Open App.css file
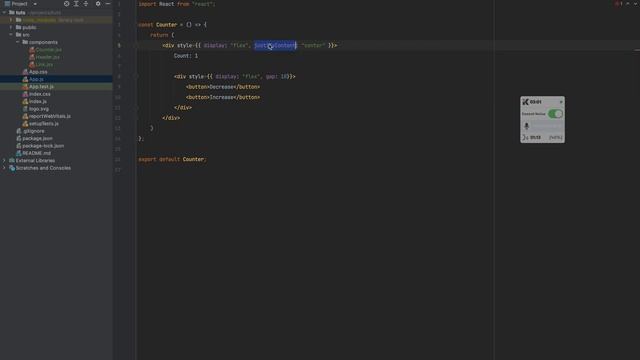 38,72
